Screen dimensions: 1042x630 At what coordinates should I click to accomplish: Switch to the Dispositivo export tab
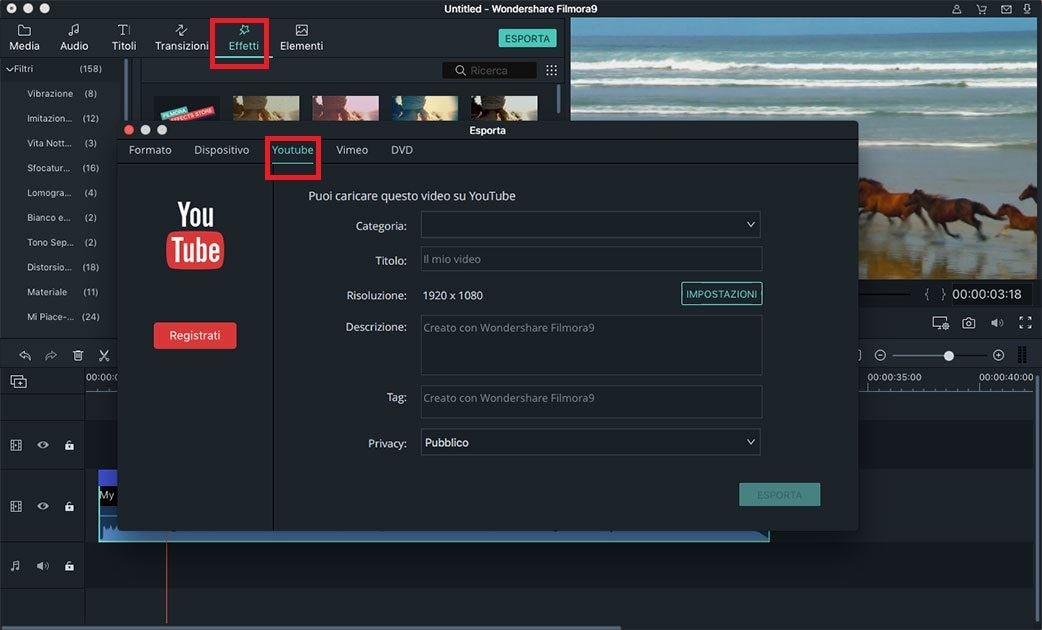click(221, 150)
